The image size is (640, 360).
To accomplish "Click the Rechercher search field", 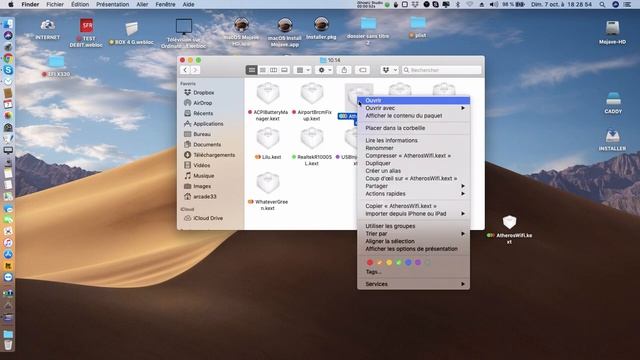I will click(x=442, y=70).
